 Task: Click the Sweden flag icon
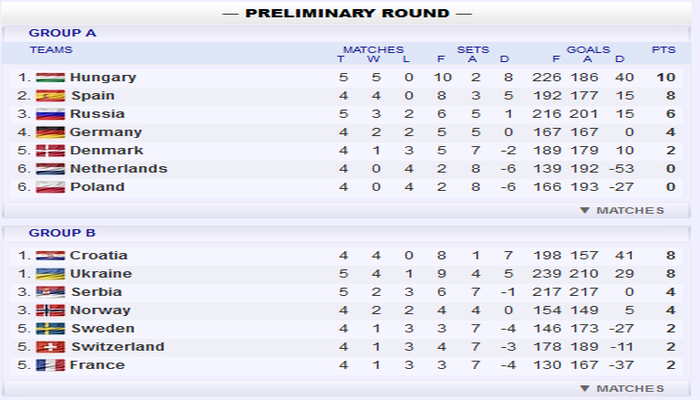click(x=50, y=328)
